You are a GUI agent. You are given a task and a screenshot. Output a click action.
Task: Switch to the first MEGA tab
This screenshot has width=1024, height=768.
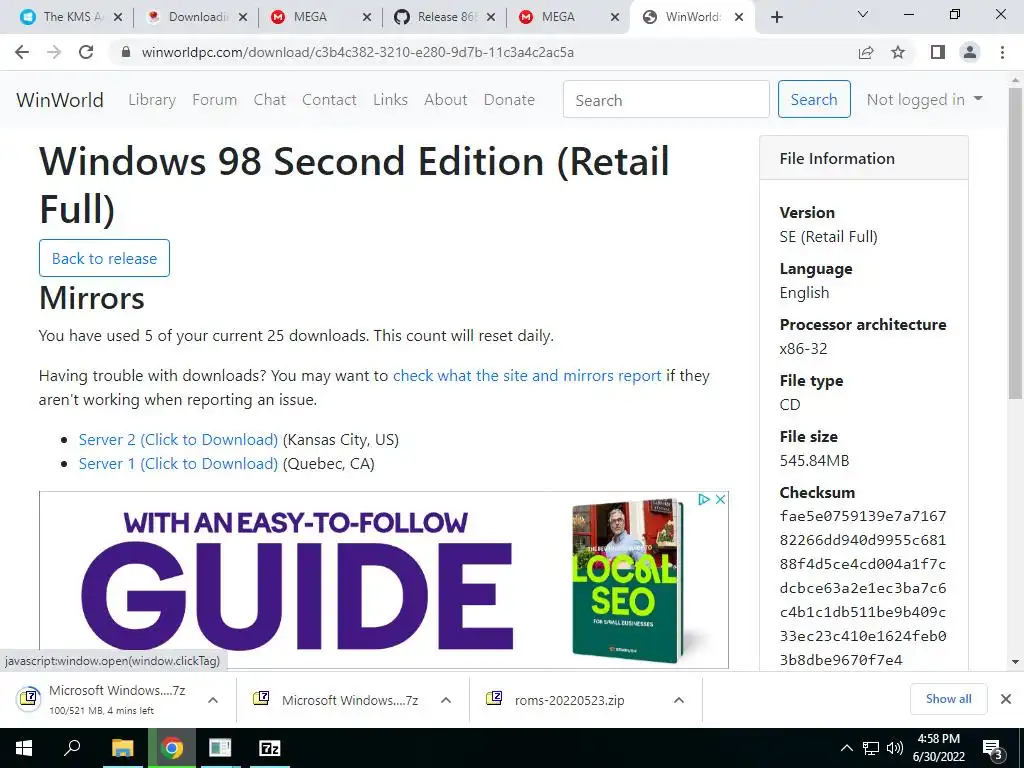click(320, 17)
